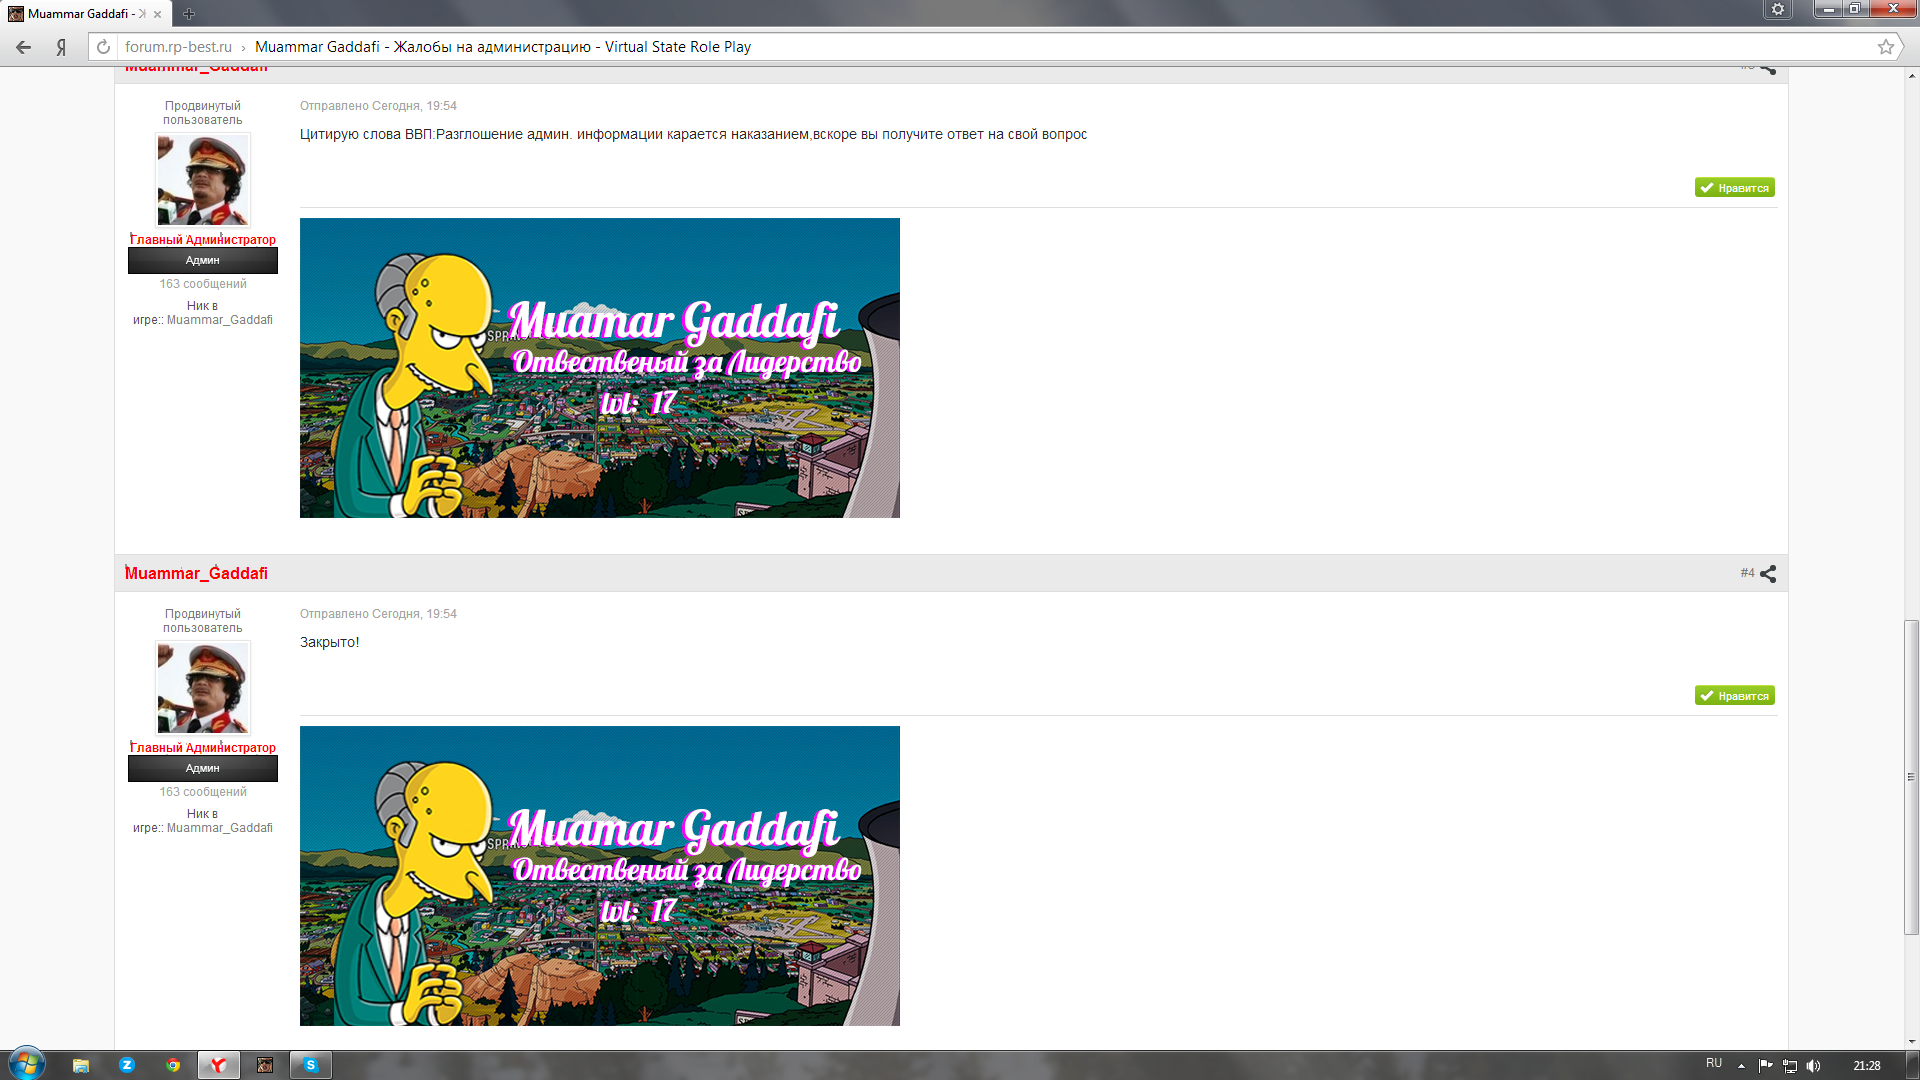Click the scrollbar down arrow
Image resolution: width=1920 pixels, height=1080 pixels.
tap(1911, 1041)
